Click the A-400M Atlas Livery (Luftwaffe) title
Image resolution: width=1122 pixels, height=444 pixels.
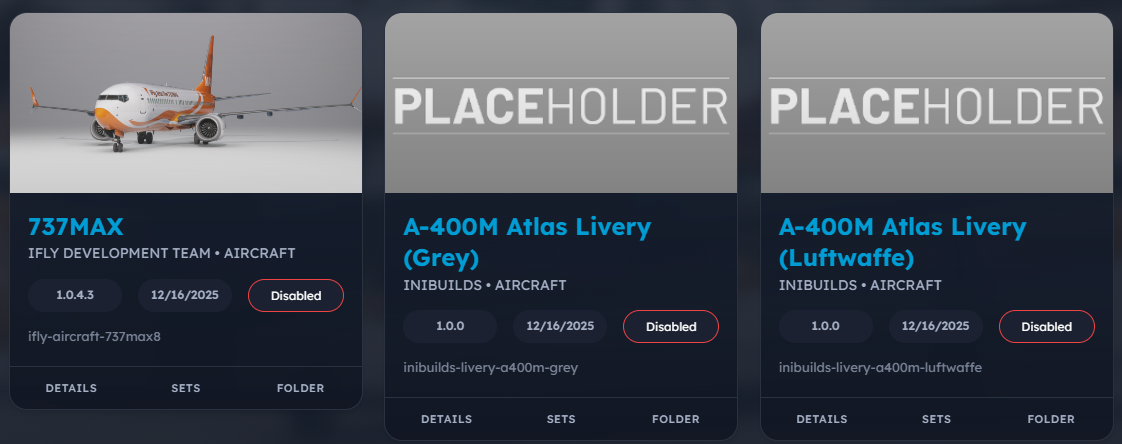coord(902,241)
